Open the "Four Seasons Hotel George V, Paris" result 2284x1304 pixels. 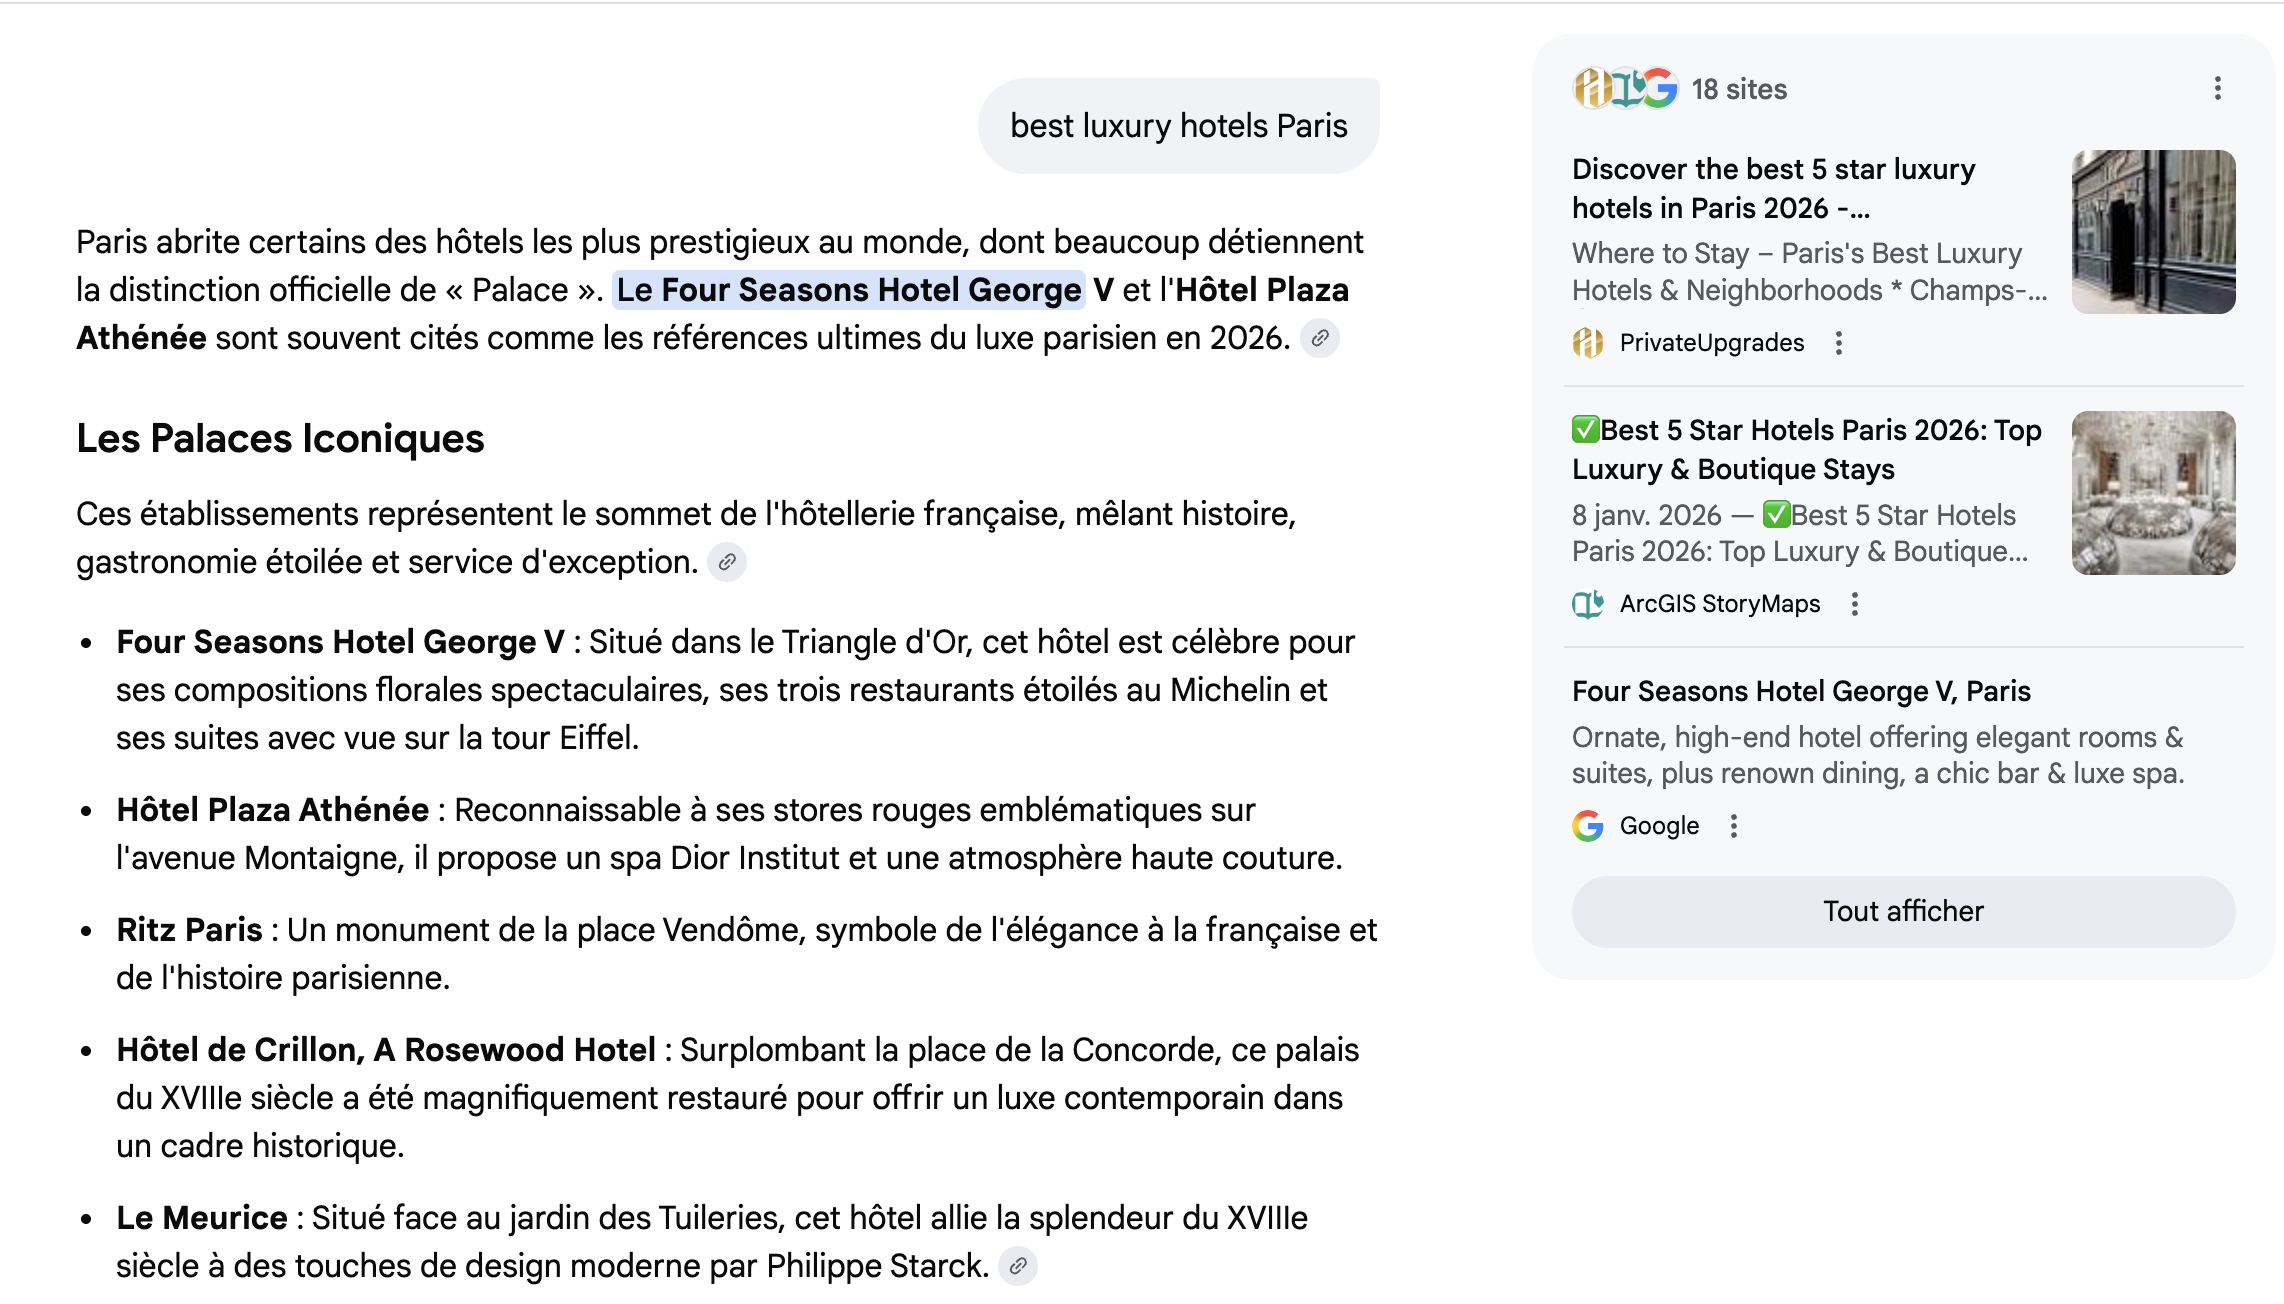tap(1801, 691)
